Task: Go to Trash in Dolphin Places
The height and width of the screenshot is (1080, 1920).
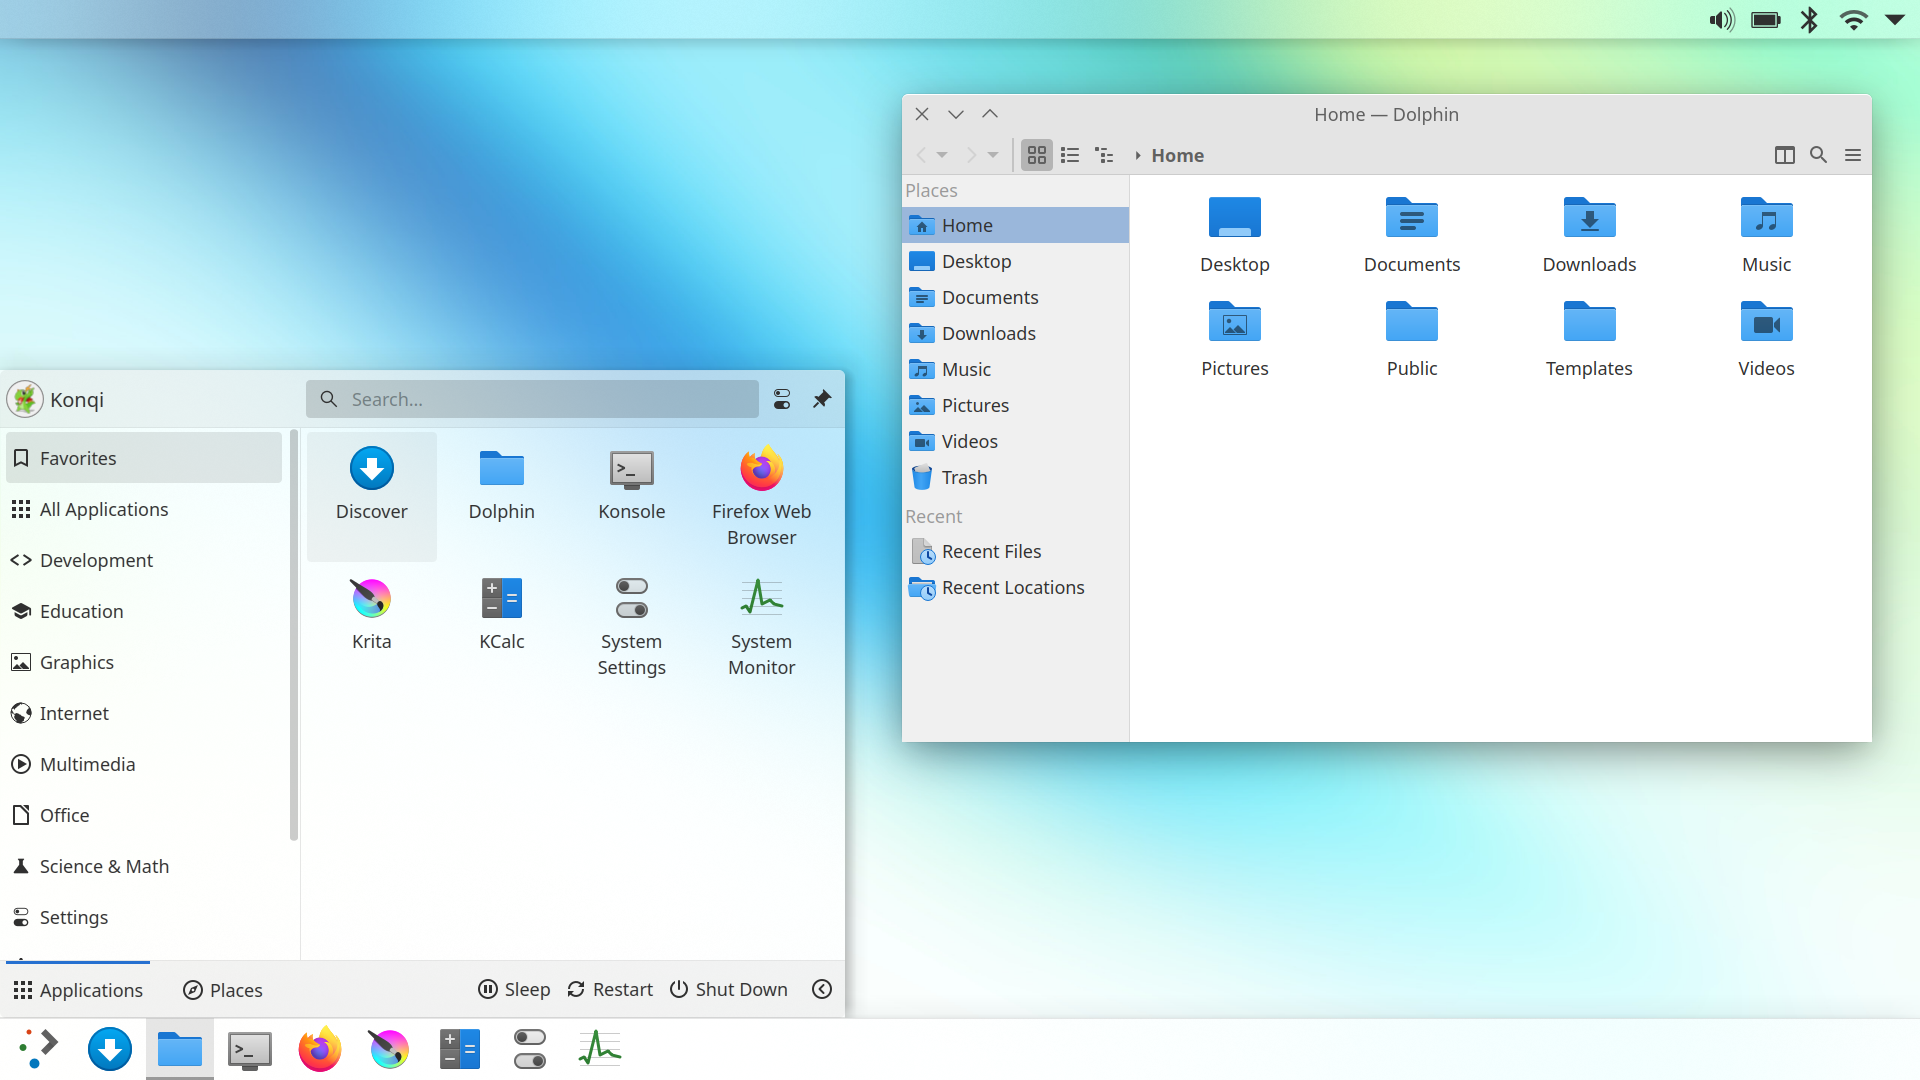Action: coord(1015,477)
